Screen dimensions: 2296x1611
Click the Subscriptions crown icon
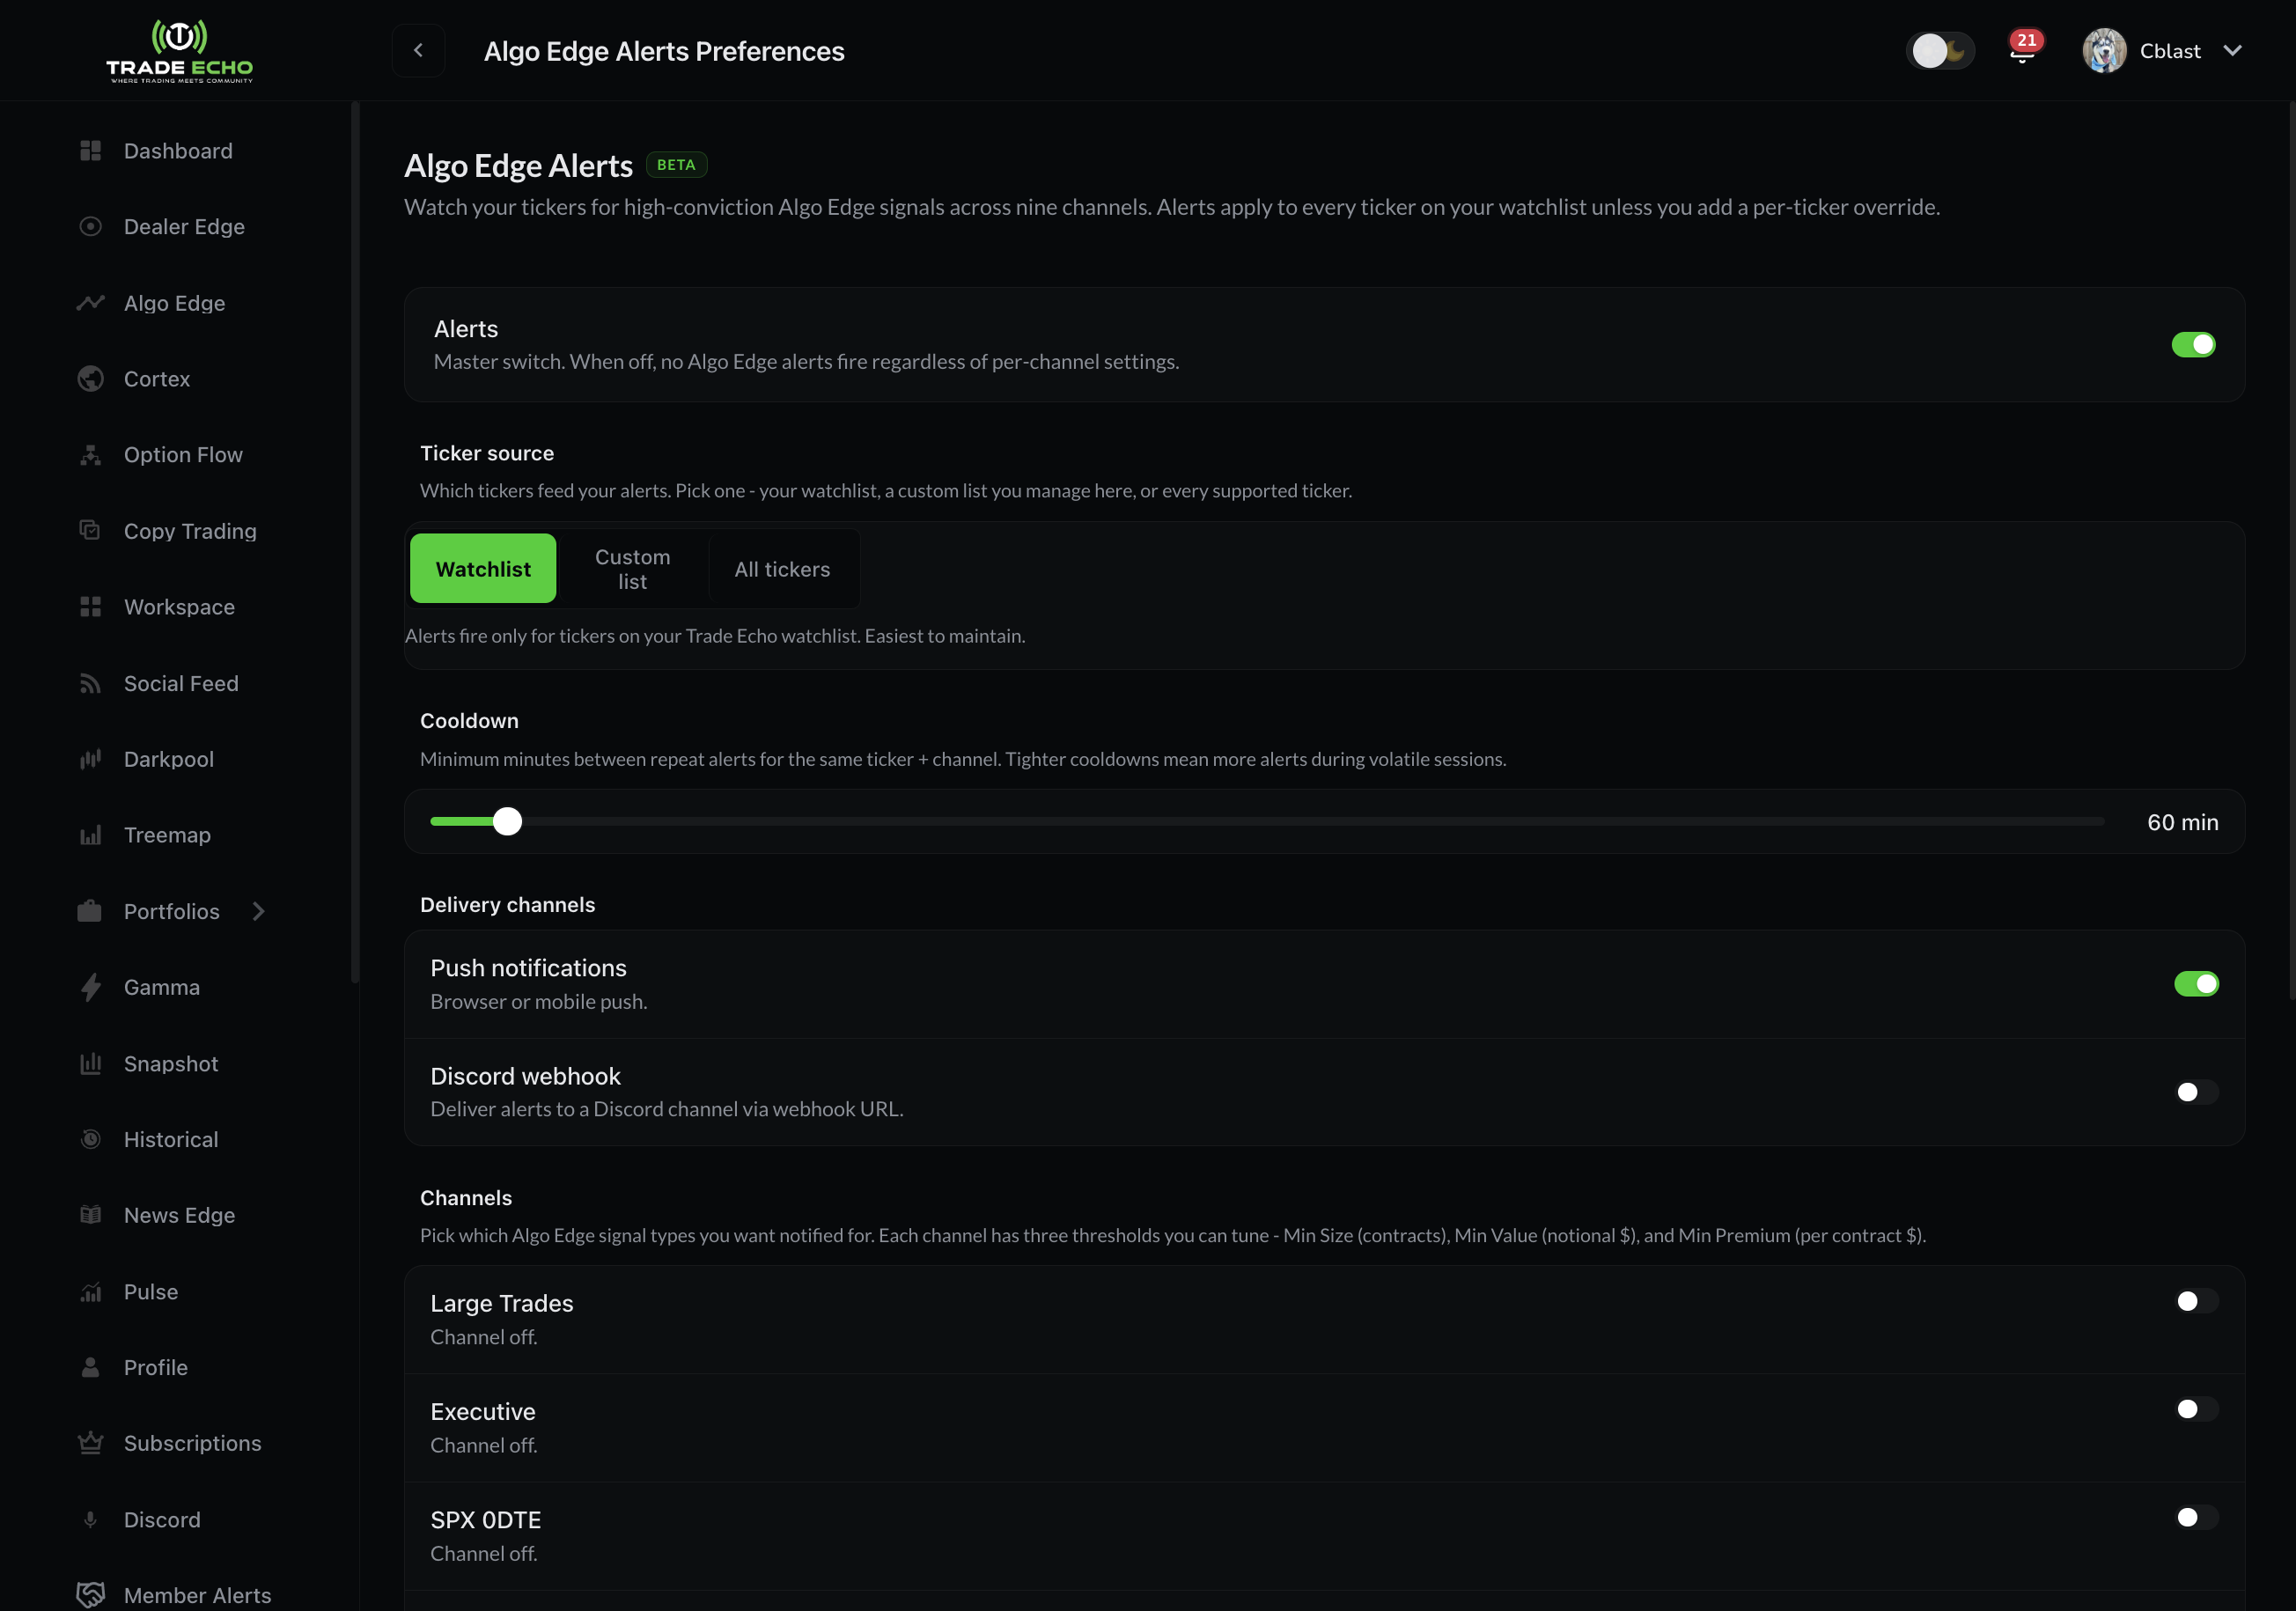click(90, 1443)
